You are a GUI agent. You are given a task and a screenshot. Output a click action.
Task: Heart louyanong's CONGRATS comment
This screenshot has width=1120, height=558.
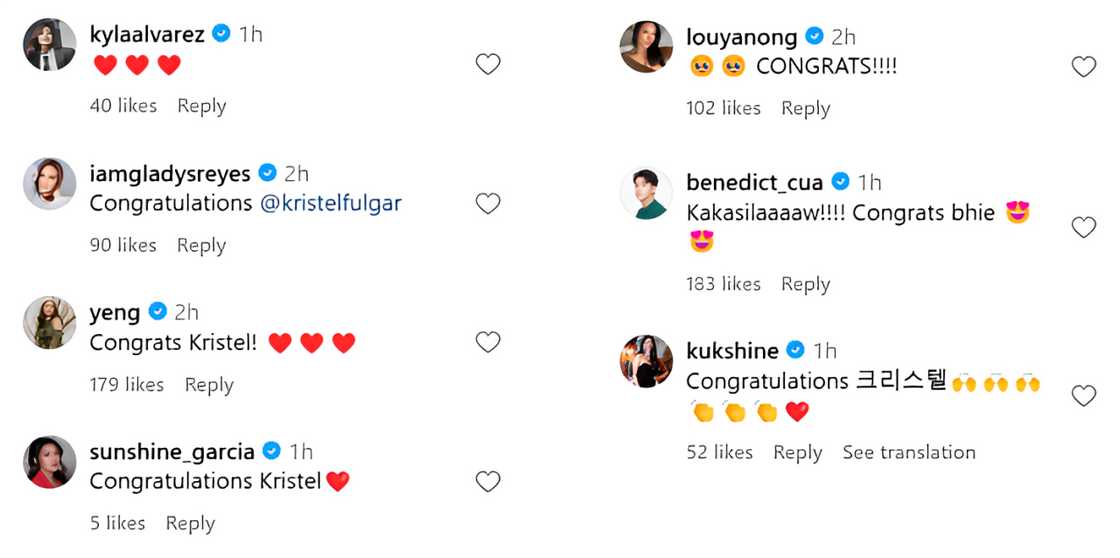[x=1083, y=67]
